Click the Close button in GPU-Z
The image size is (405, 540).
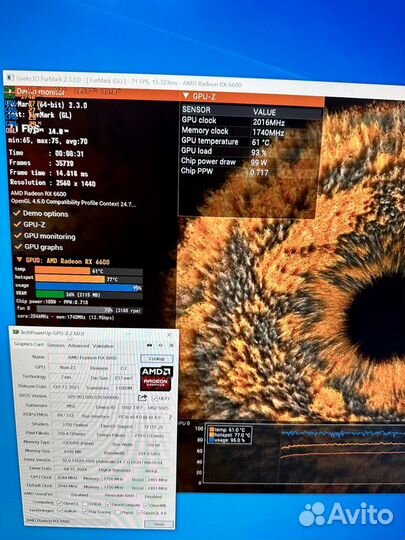pos(159,524)
